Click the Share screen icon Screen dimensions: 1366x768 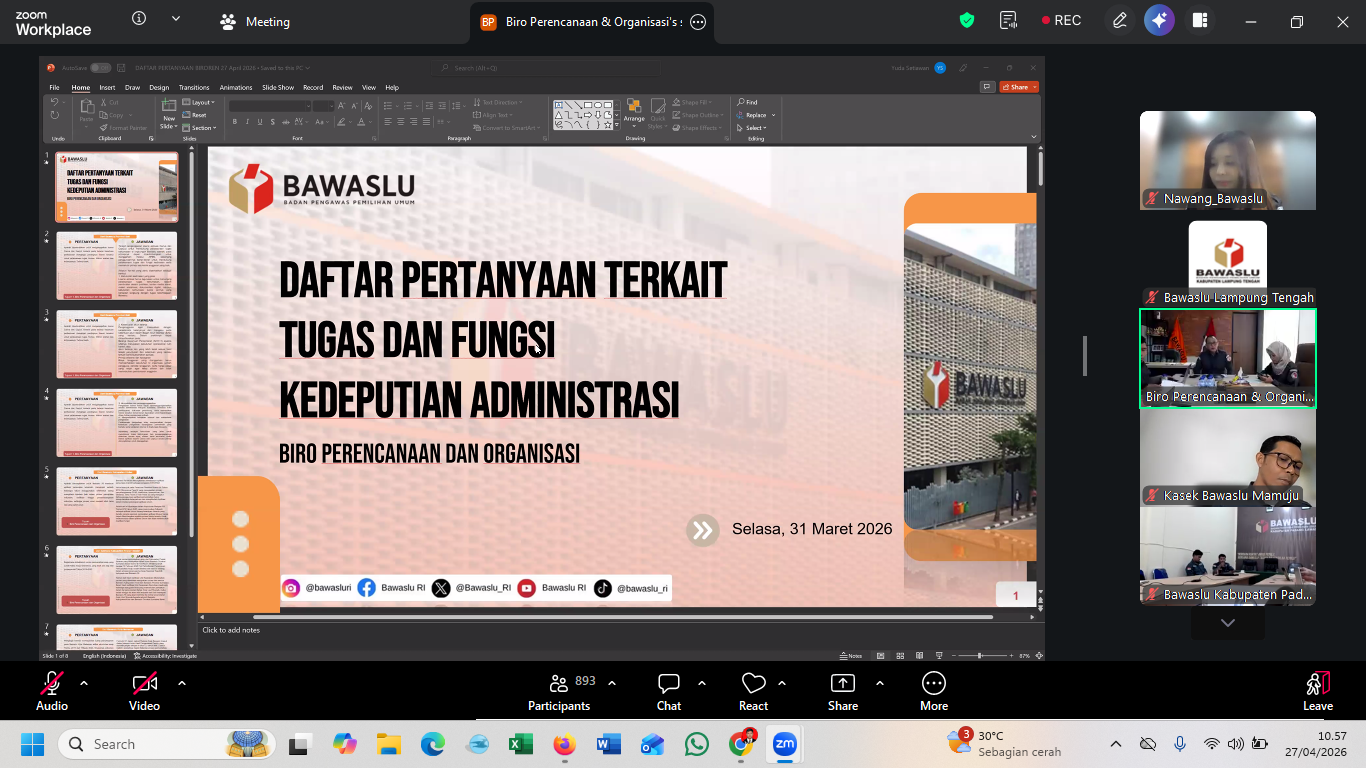pyautogui.click(x=843, y=691)
